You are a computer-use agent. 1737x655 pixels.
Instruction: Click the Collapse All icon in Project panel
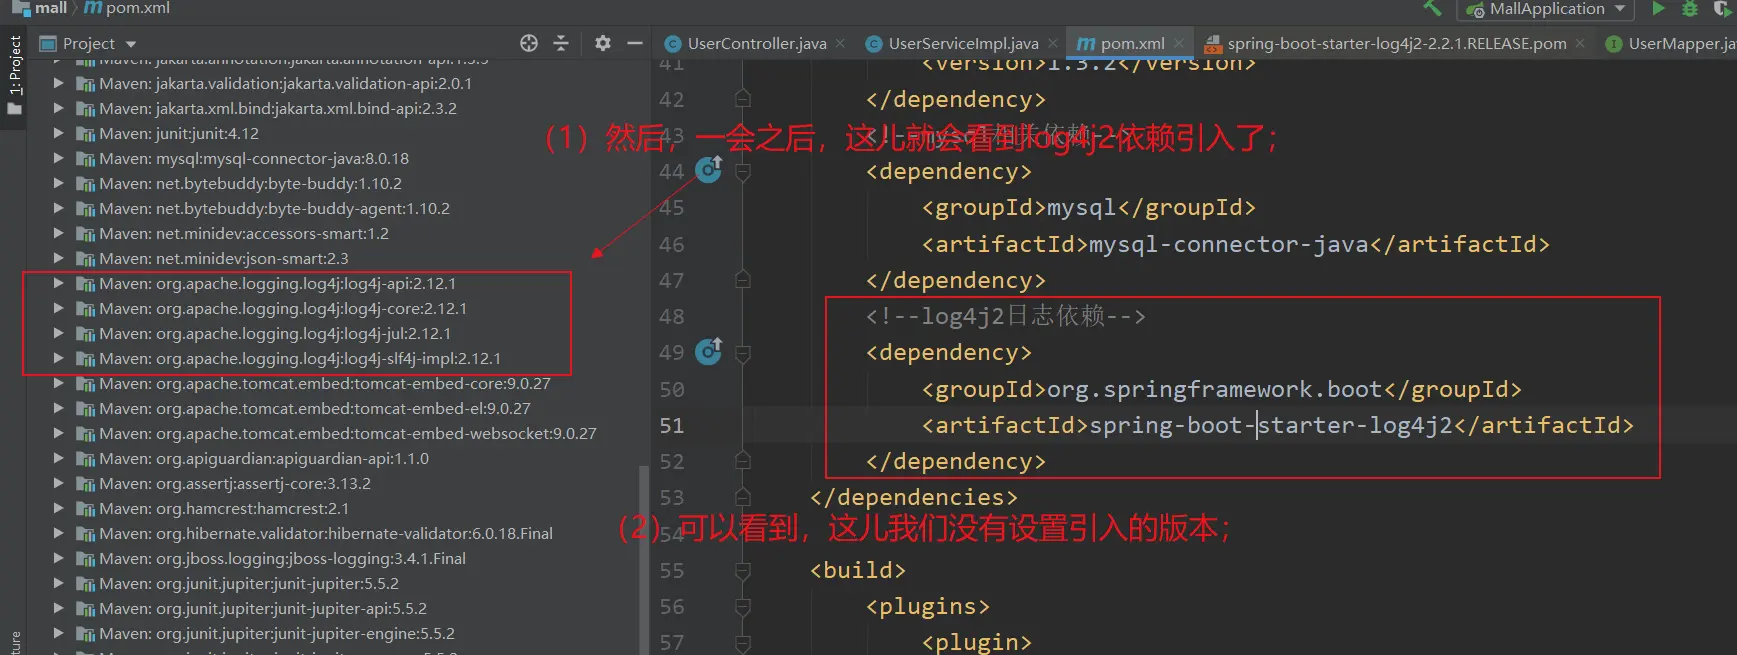point(561,43)
